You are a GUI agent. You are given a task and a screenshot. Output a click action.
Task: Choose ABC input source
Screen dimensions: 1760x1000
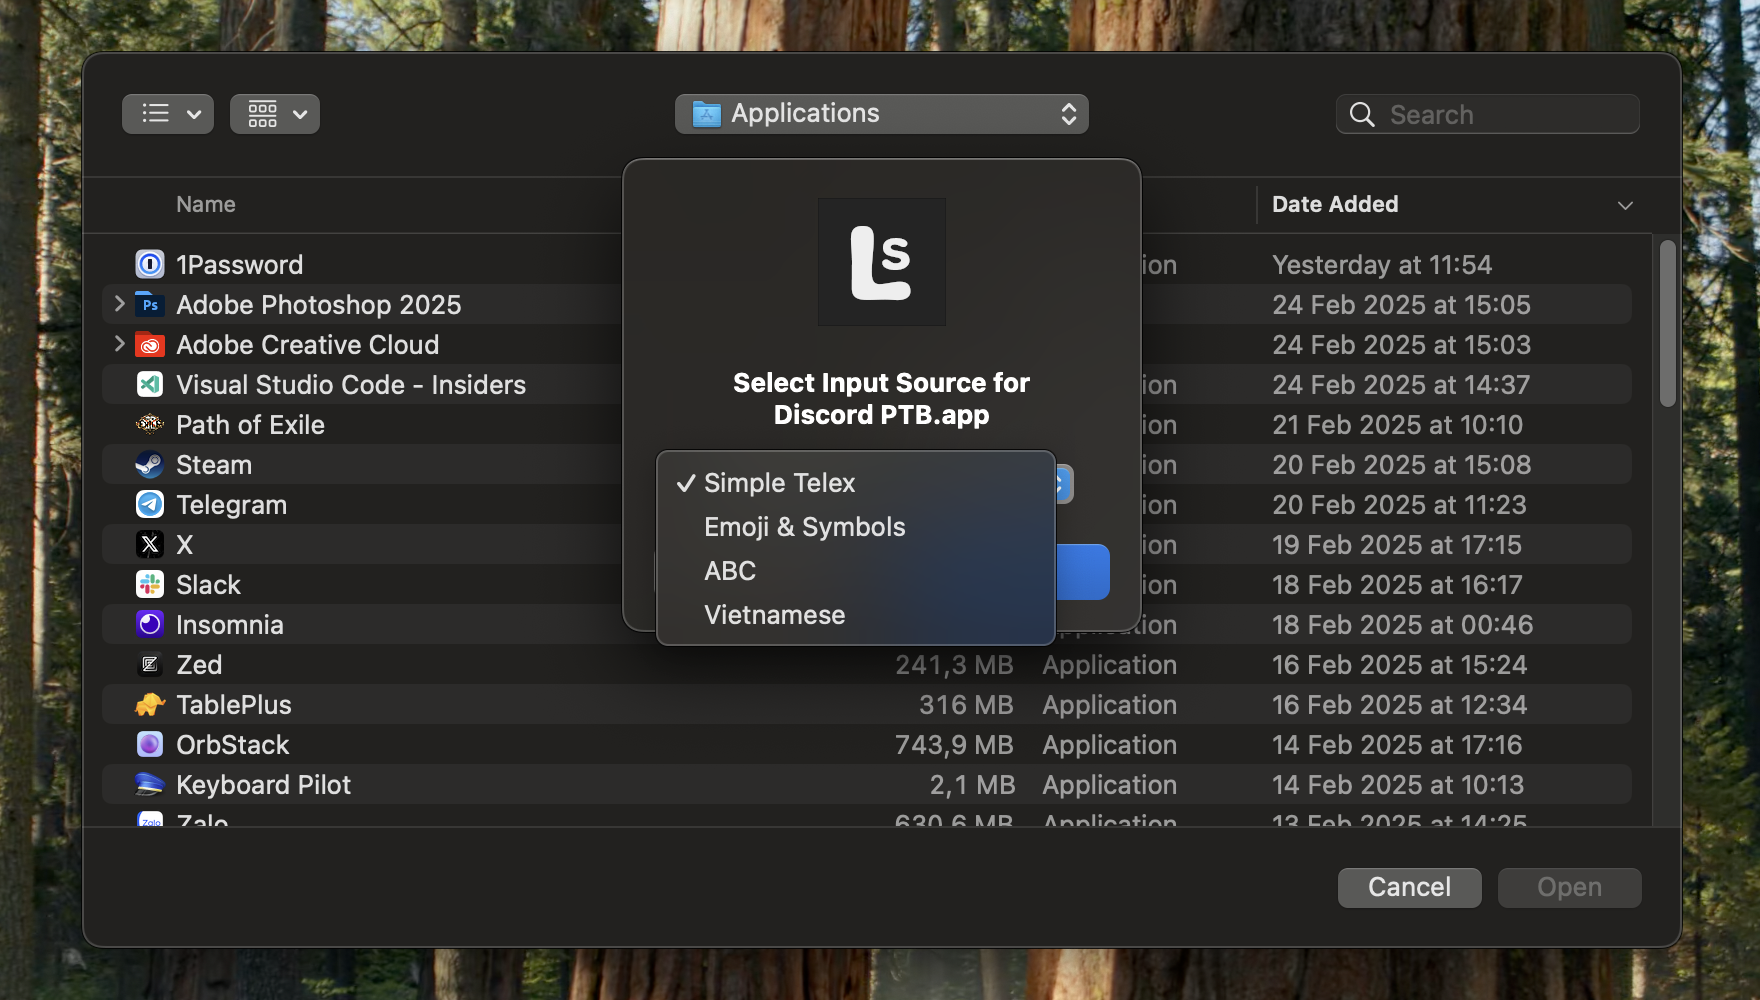click(856, 571)
